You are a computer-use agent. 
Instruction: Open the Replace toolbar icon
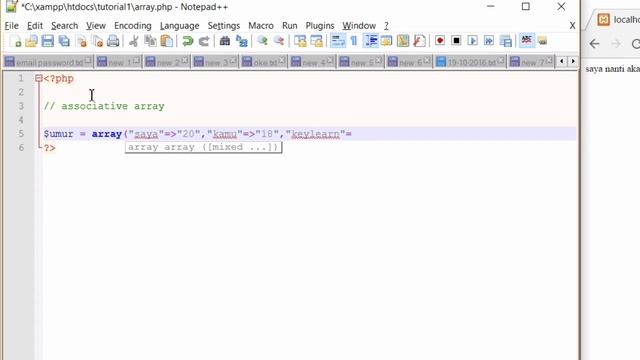pyautogui.click(x=242, y=41)
